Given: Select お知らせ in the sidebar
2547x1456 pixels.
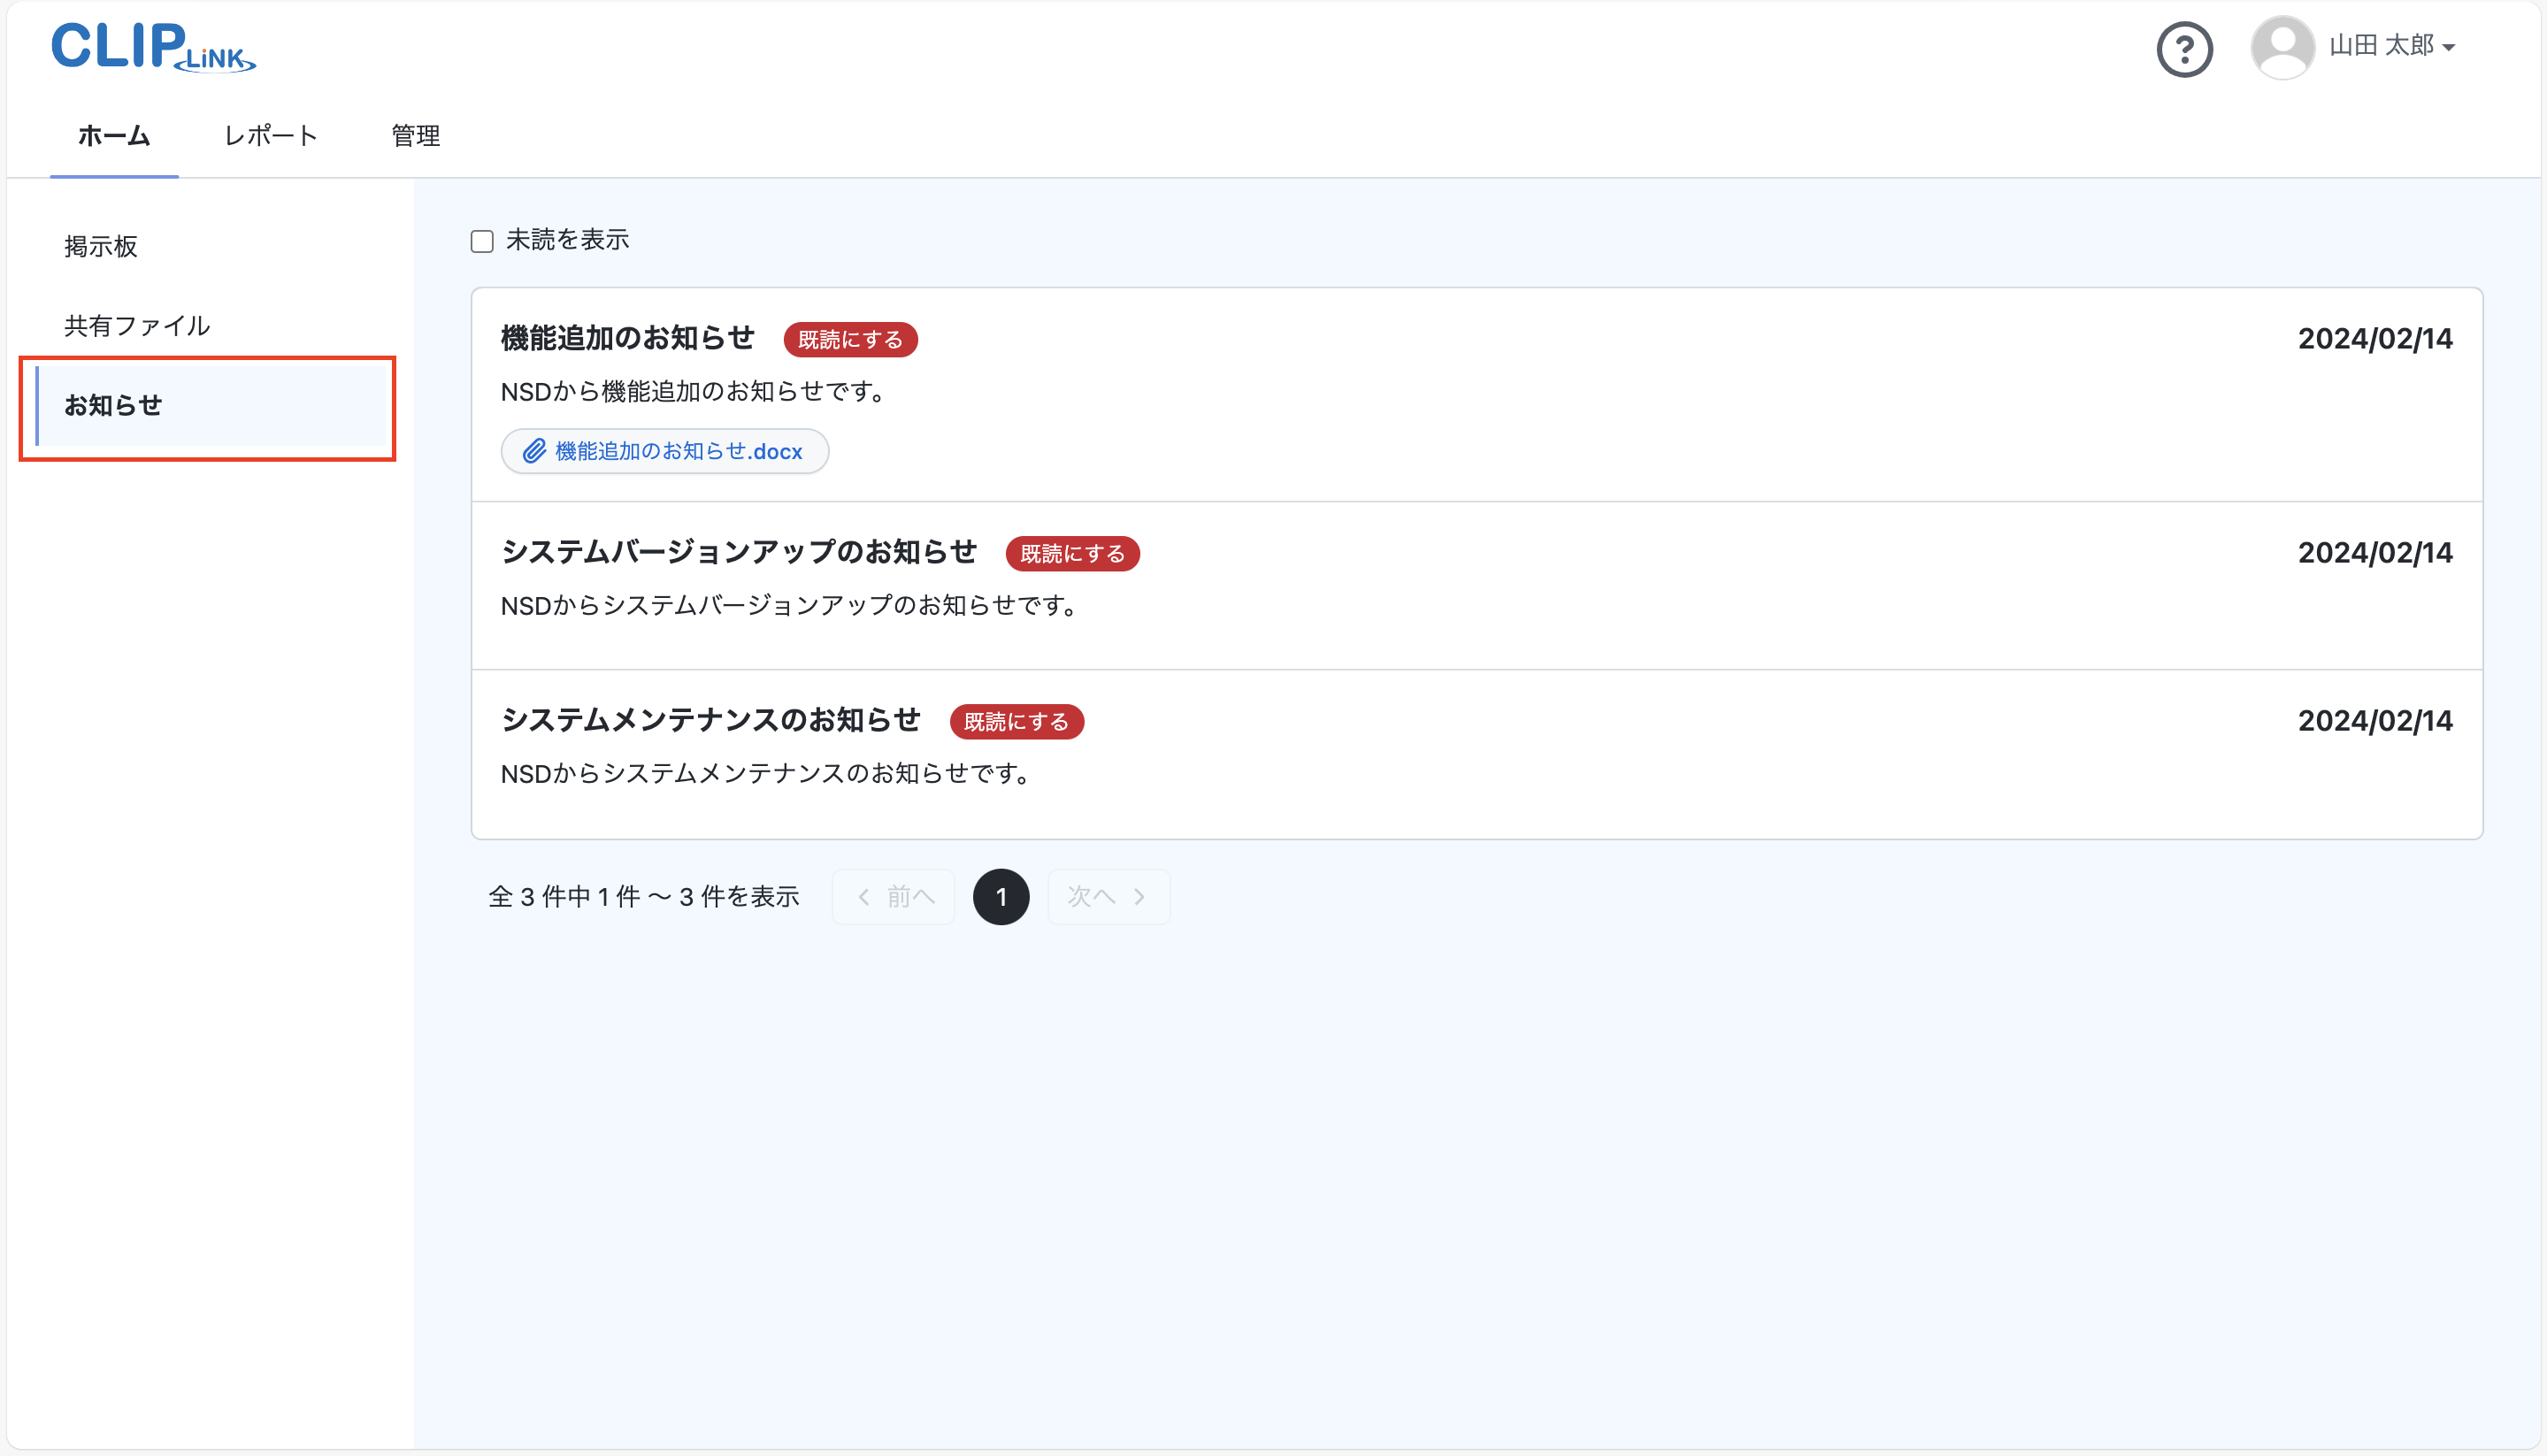Looking at the screenshot, I should click(113, 405).
